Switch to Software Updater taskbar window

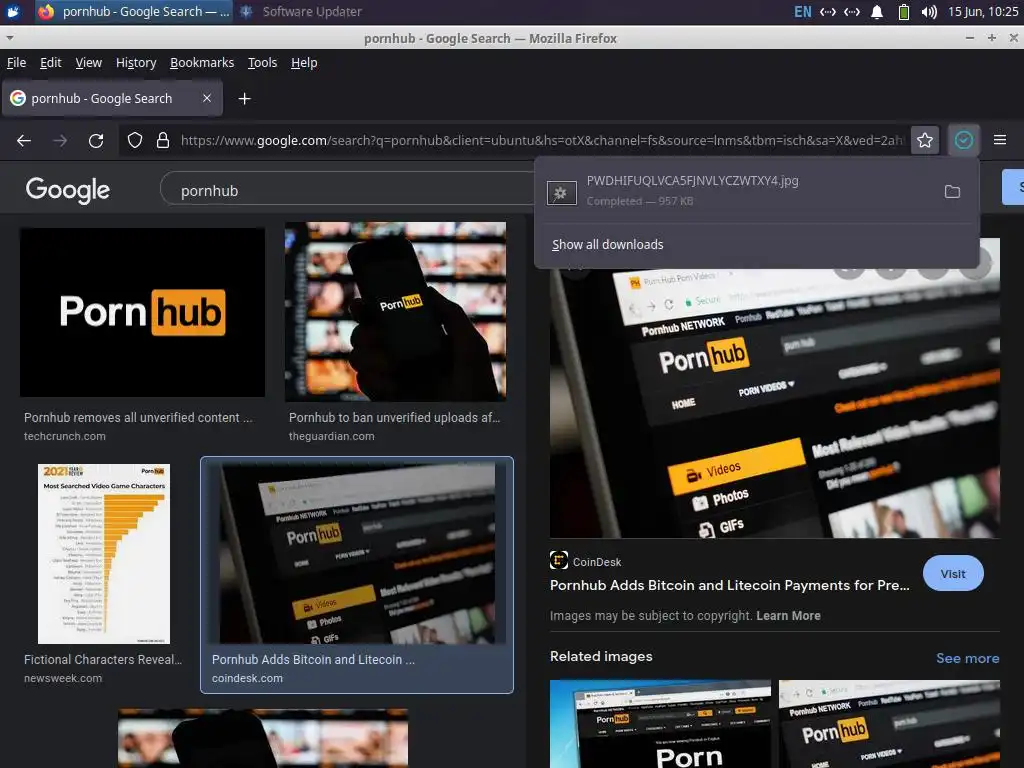click(x=302, y=12)
